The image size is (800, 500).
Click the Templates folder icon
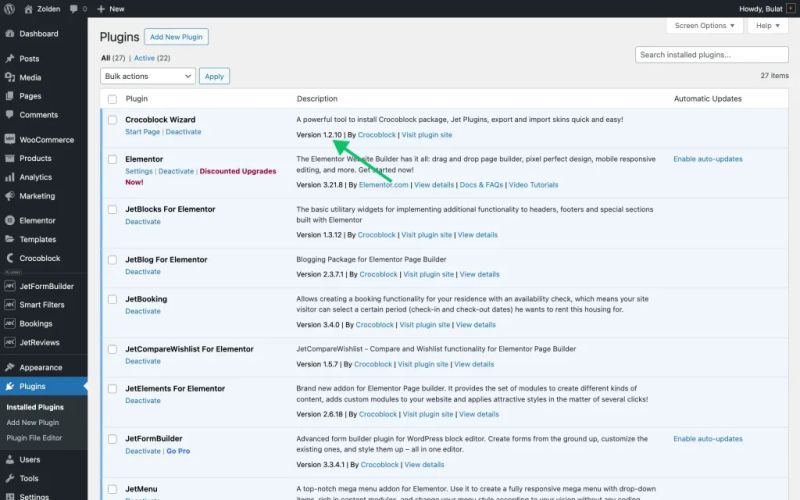(10, 239)
